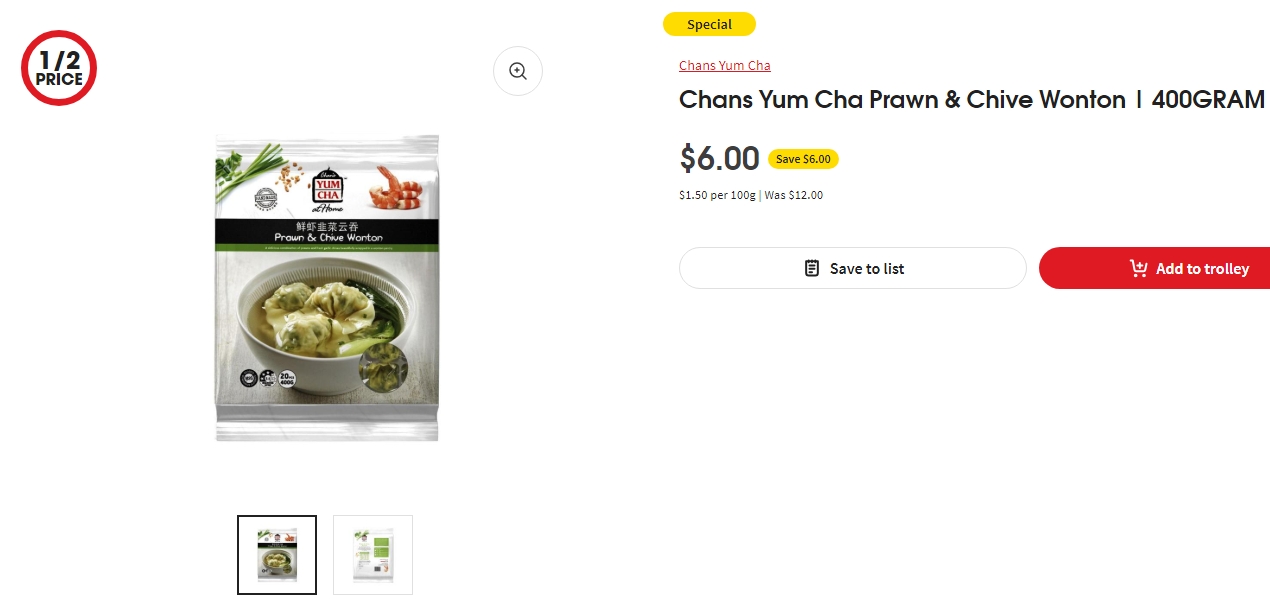Screen dimensions: 1270x616
Task: Click the black Prawn & Chive Wonton label on the pack
Action: 327,233
